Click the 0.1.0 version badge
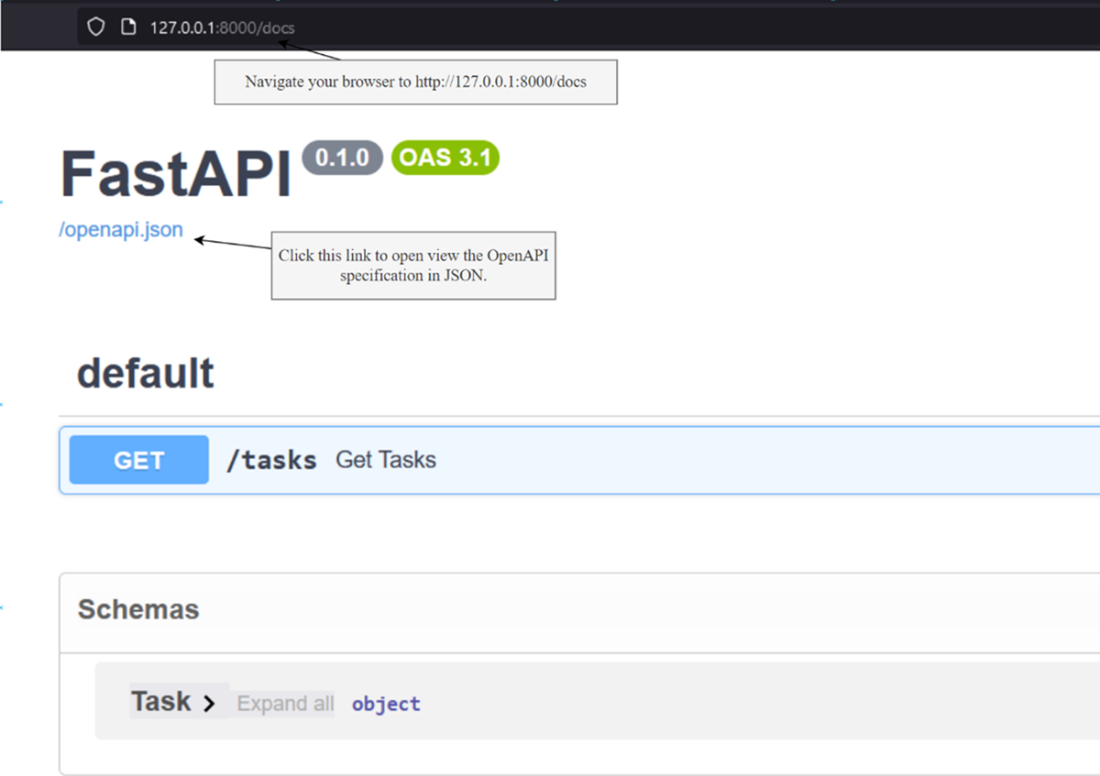Viewport: 1100px width, 776px height. point(342,157)
